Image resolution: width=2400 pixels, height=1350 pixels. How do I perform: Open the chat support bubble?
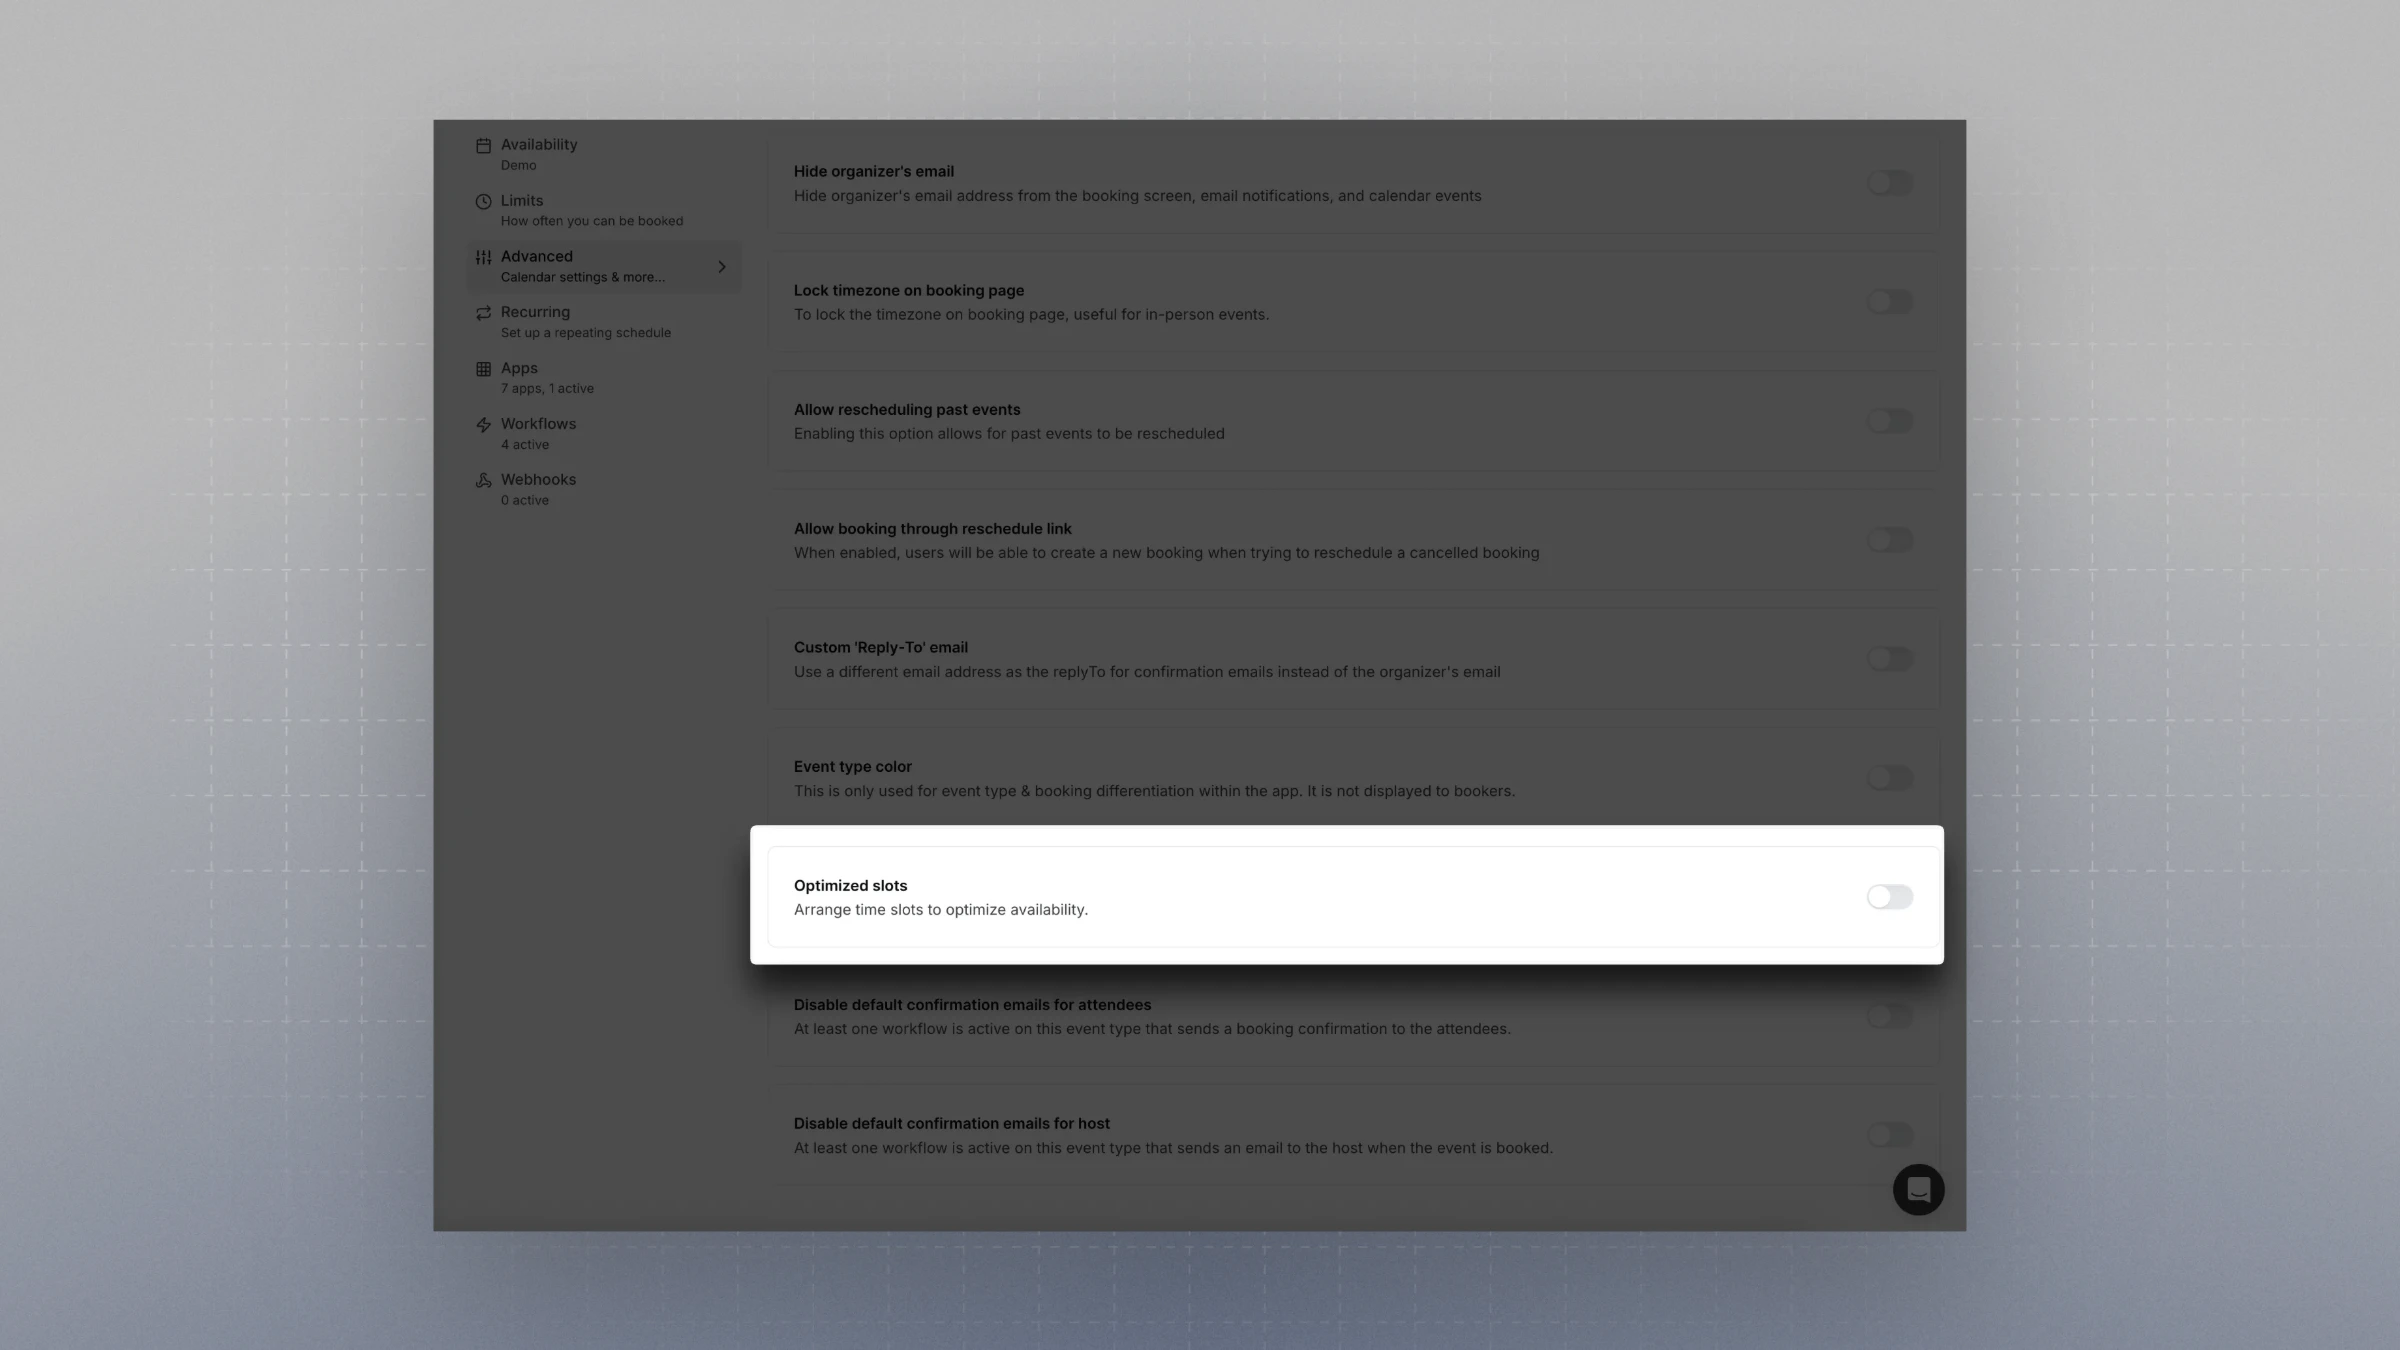(x=1918, y=1189)
